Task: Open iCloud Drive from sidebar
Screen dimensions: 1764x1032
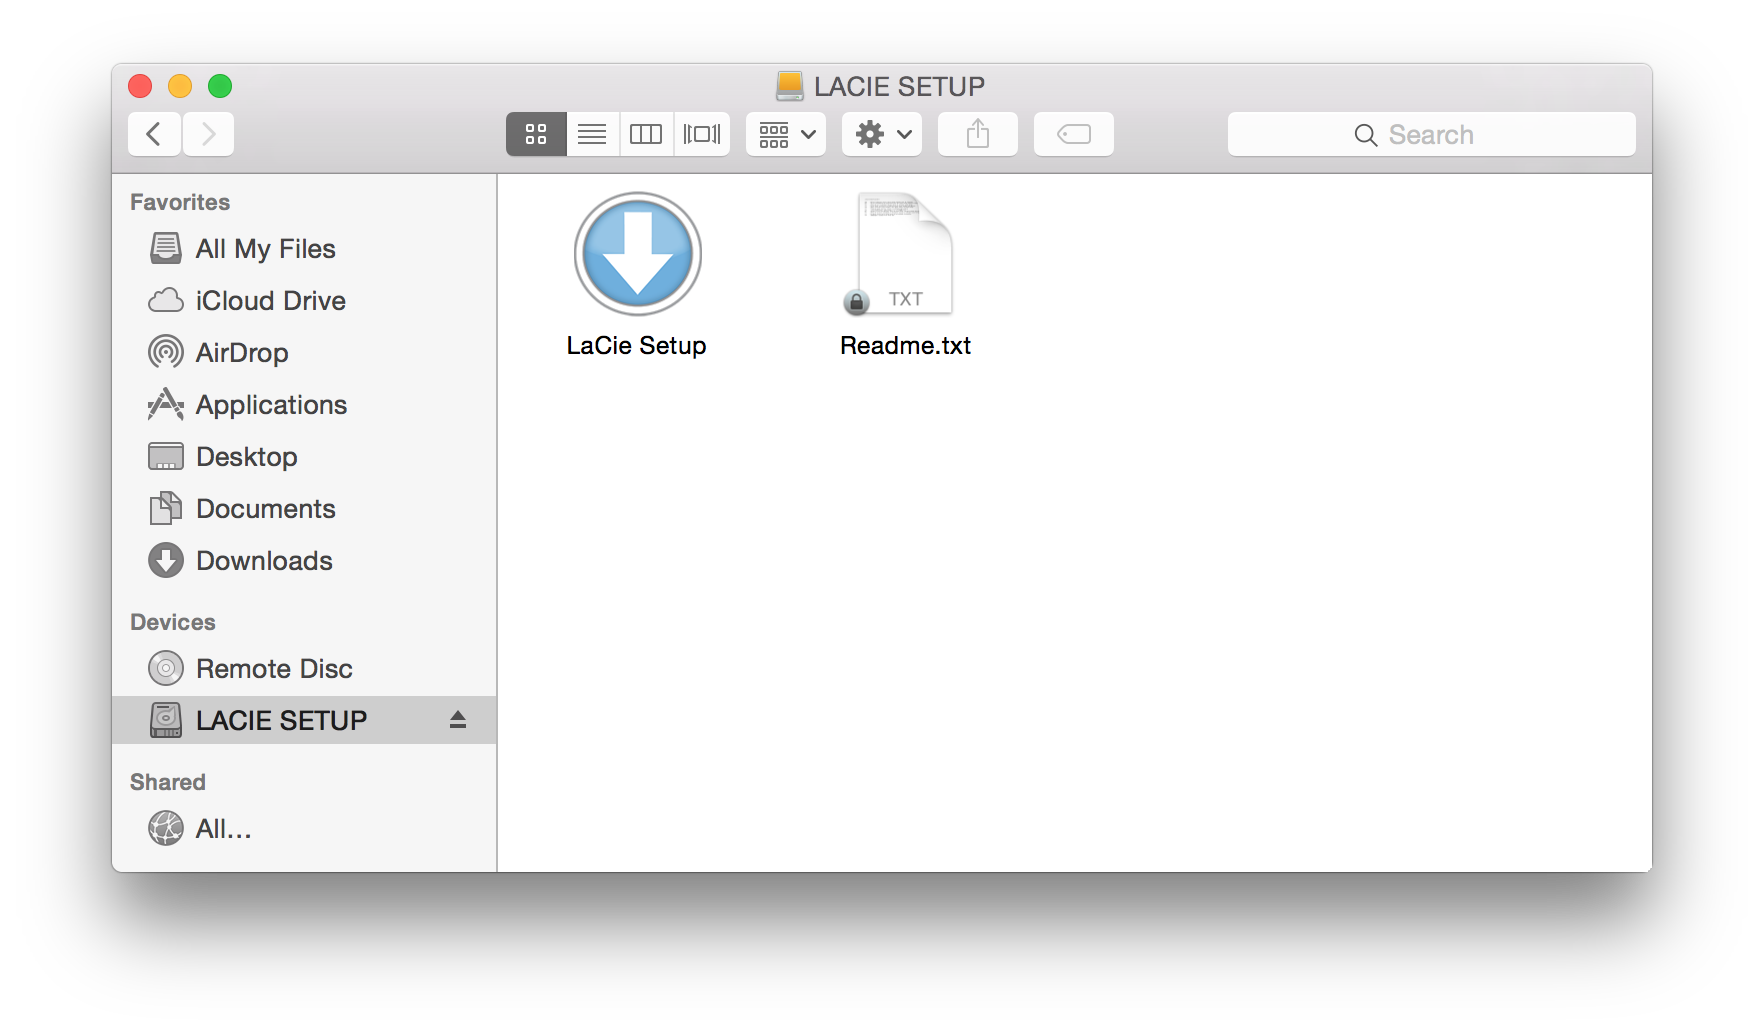Action: pos(269,300)
